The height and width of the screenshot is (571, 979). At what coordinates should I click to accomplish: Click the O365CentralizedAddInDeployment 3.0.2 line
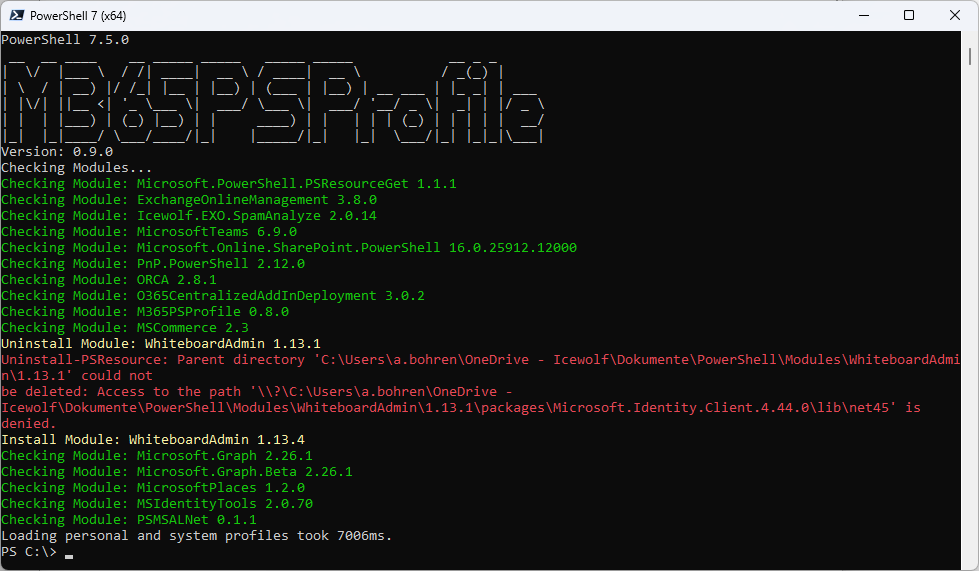coord(213,296)
